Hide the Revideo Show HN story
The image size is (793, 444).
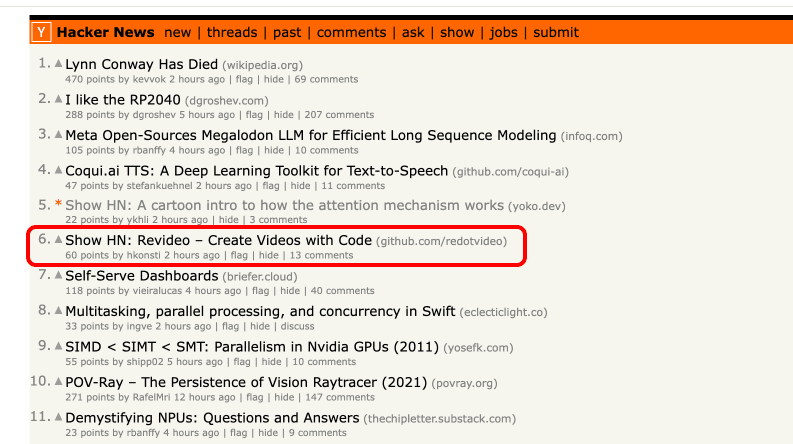pyautogui.click(x=269, y=255)
